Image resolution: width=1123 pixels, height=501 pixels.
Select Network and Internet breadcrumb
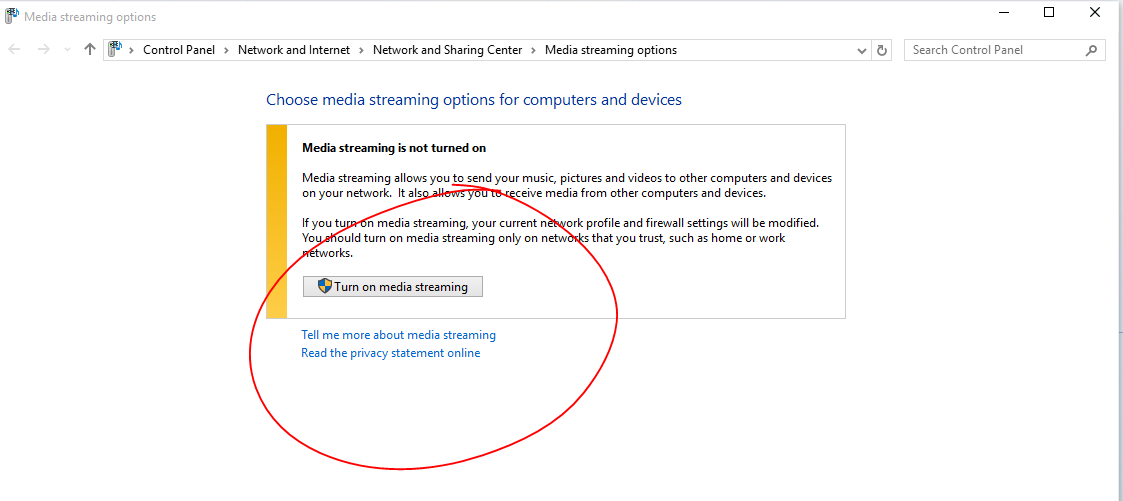pyautogui.click(x=294, y=50)
